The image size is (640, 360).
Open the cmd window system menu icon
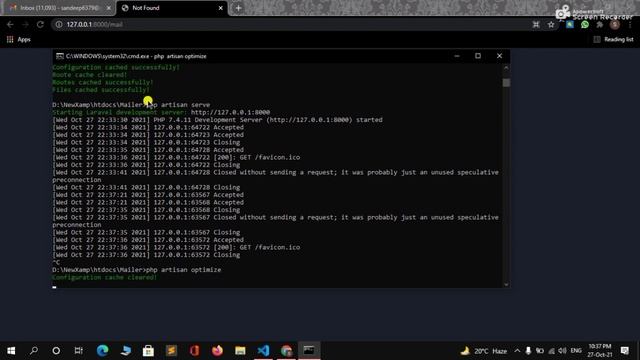click(x=60, y=56)
